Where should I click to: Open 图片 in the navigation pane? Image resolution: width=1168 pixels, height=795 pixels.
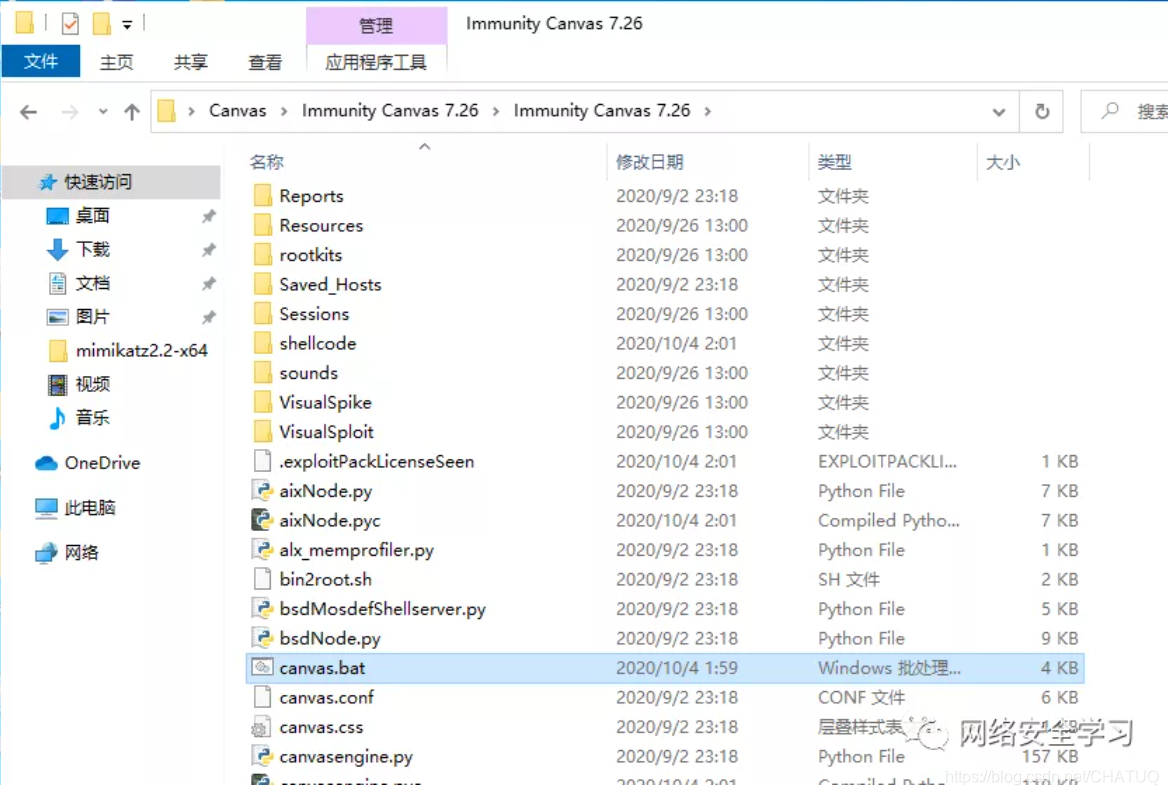(x=92, y=317)
